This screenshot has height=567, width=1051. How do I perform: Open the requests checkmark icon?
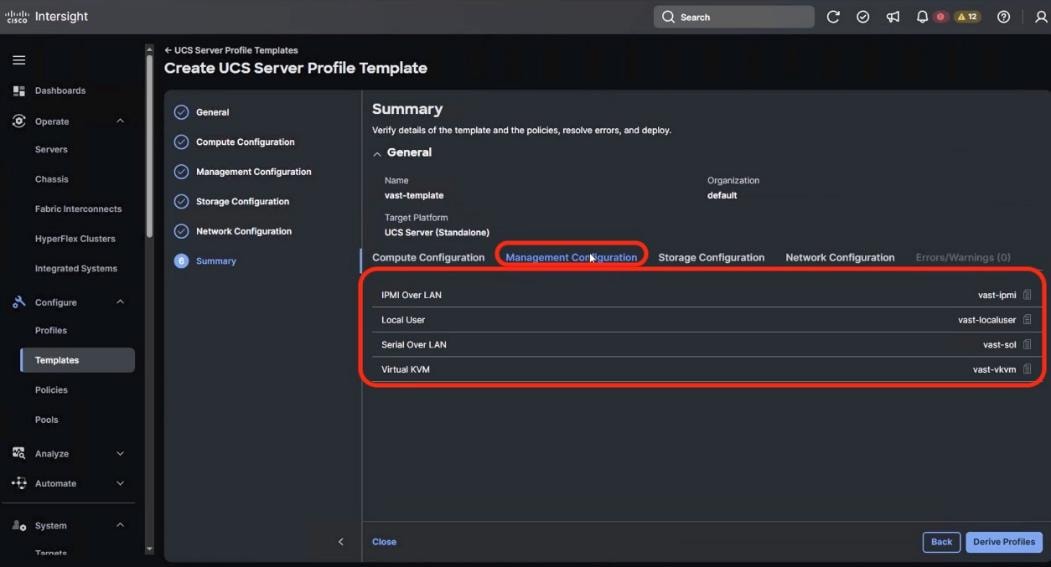[x=863, y=17]
